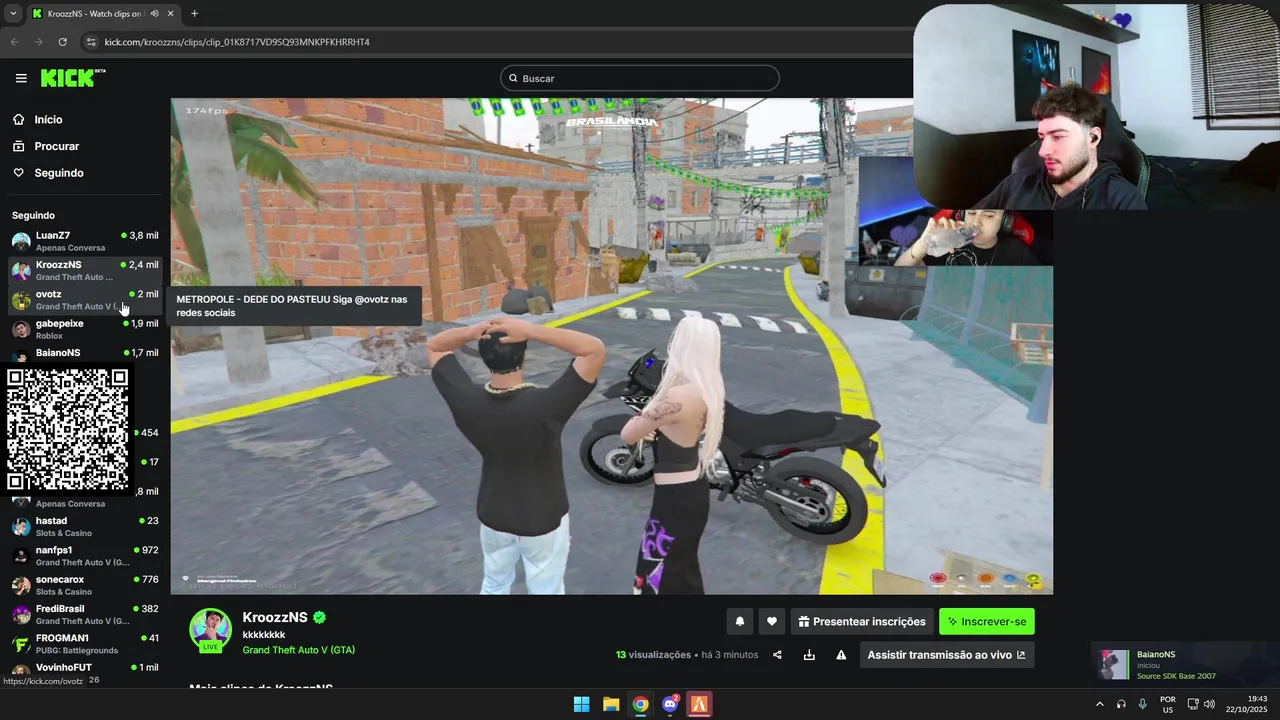
Task: Select FrediBrasil channel name
Action: tap(60, 608)
